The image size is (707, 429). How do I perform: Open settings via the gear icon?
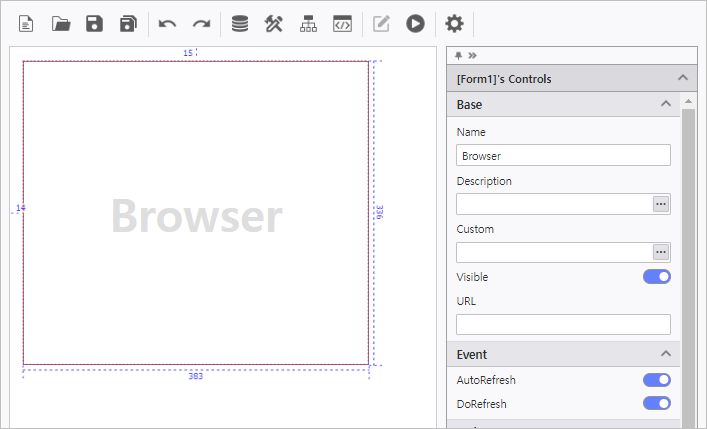[454, 24]
